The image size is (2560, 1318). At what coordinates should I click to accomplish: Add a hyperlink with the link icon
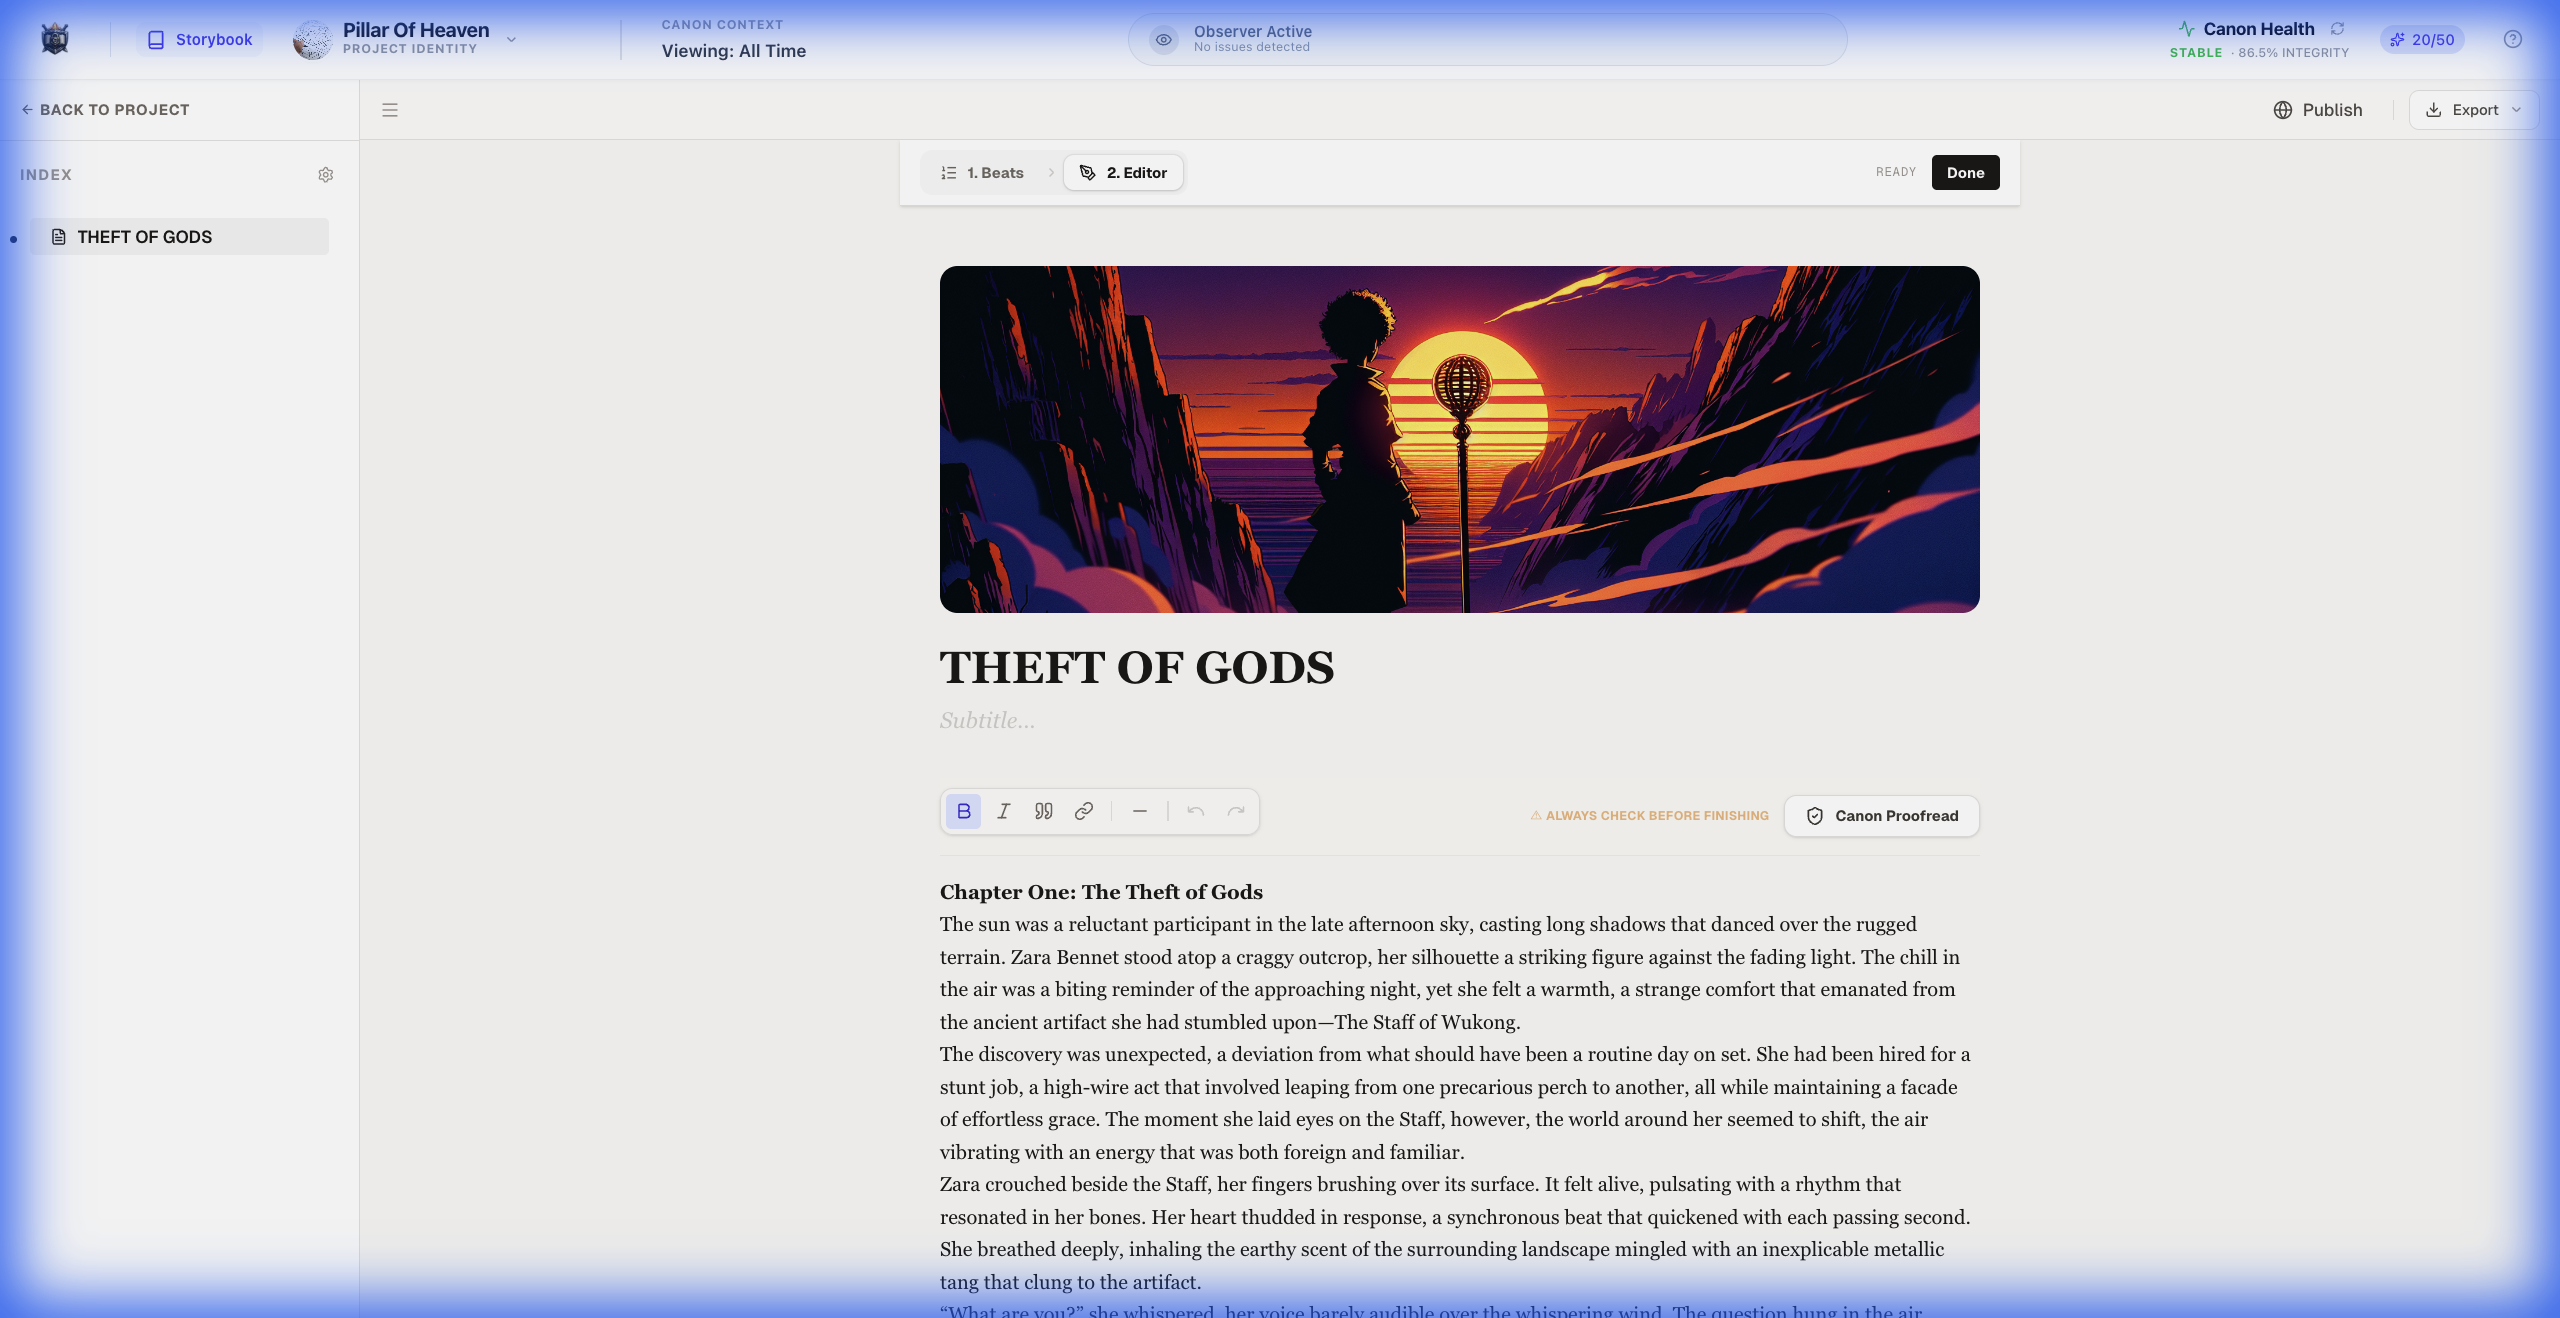(x=1083, y=812)
